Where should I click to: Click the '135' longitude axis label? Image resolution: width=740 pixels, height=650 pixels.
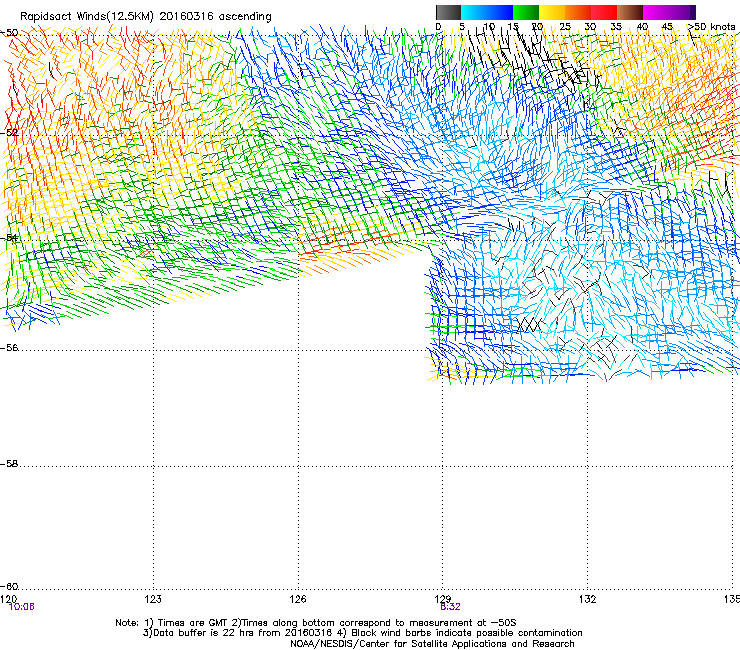(732, 599)
